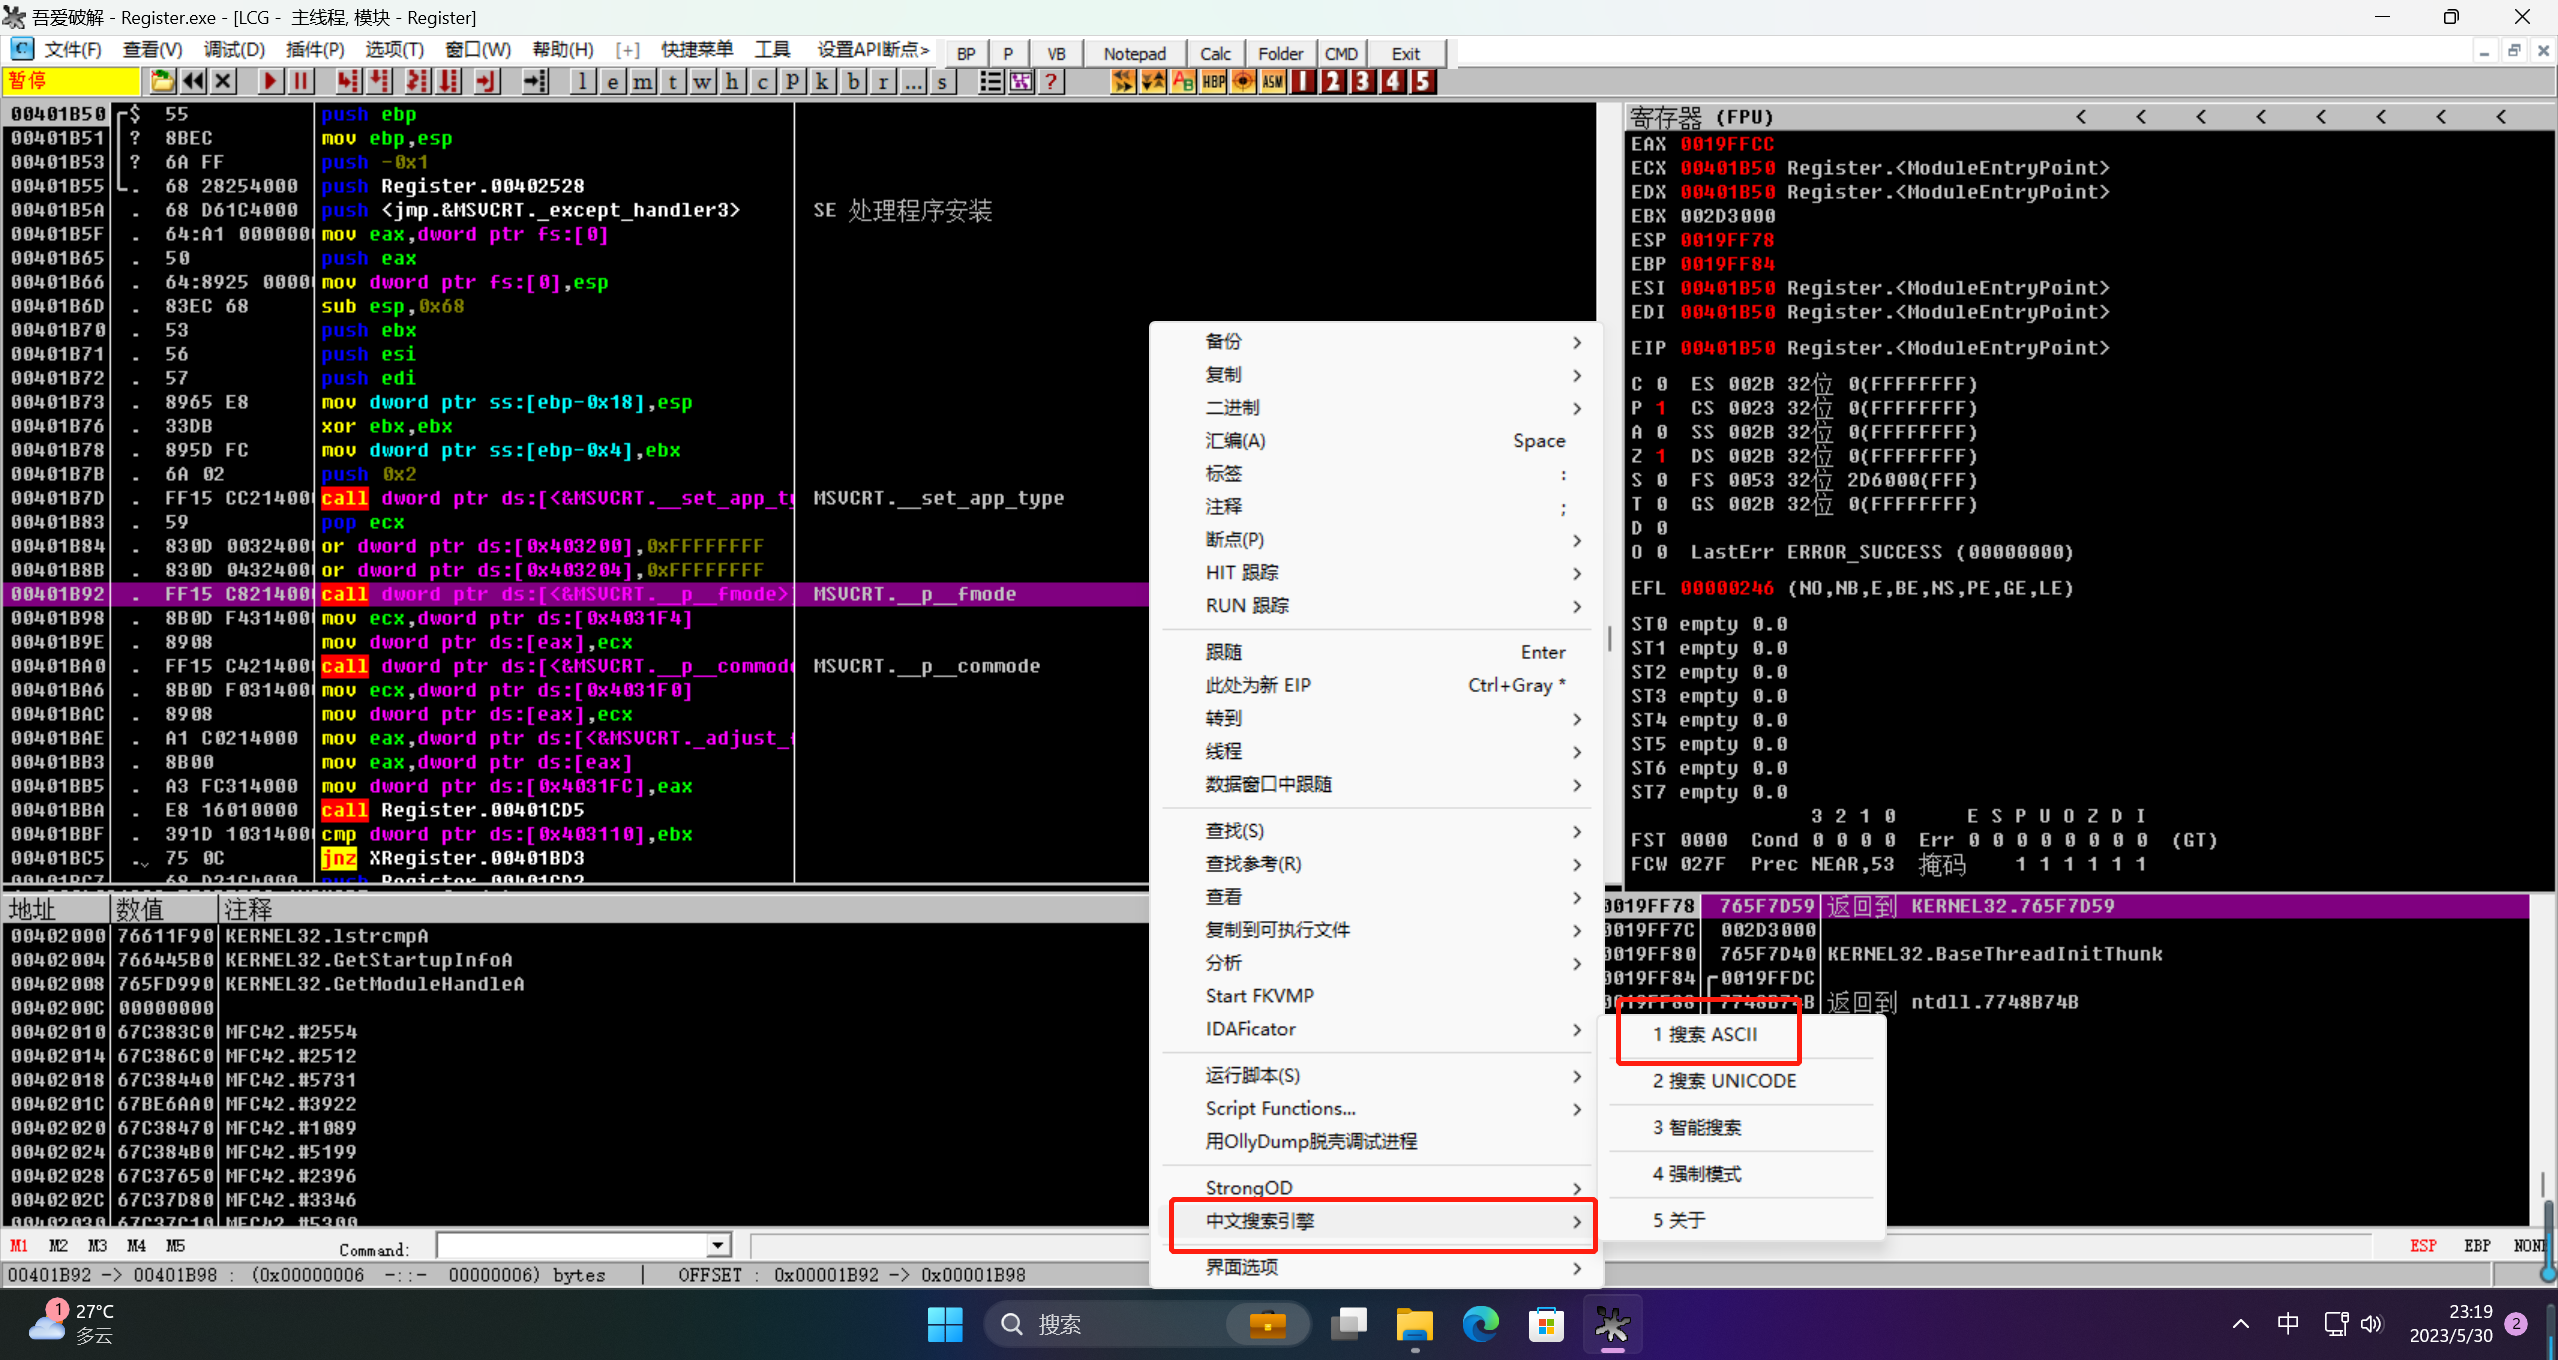Open the Command bar dropdown arrow
Viewport: 2558px width, 1360px height.
pos(718,1246)
